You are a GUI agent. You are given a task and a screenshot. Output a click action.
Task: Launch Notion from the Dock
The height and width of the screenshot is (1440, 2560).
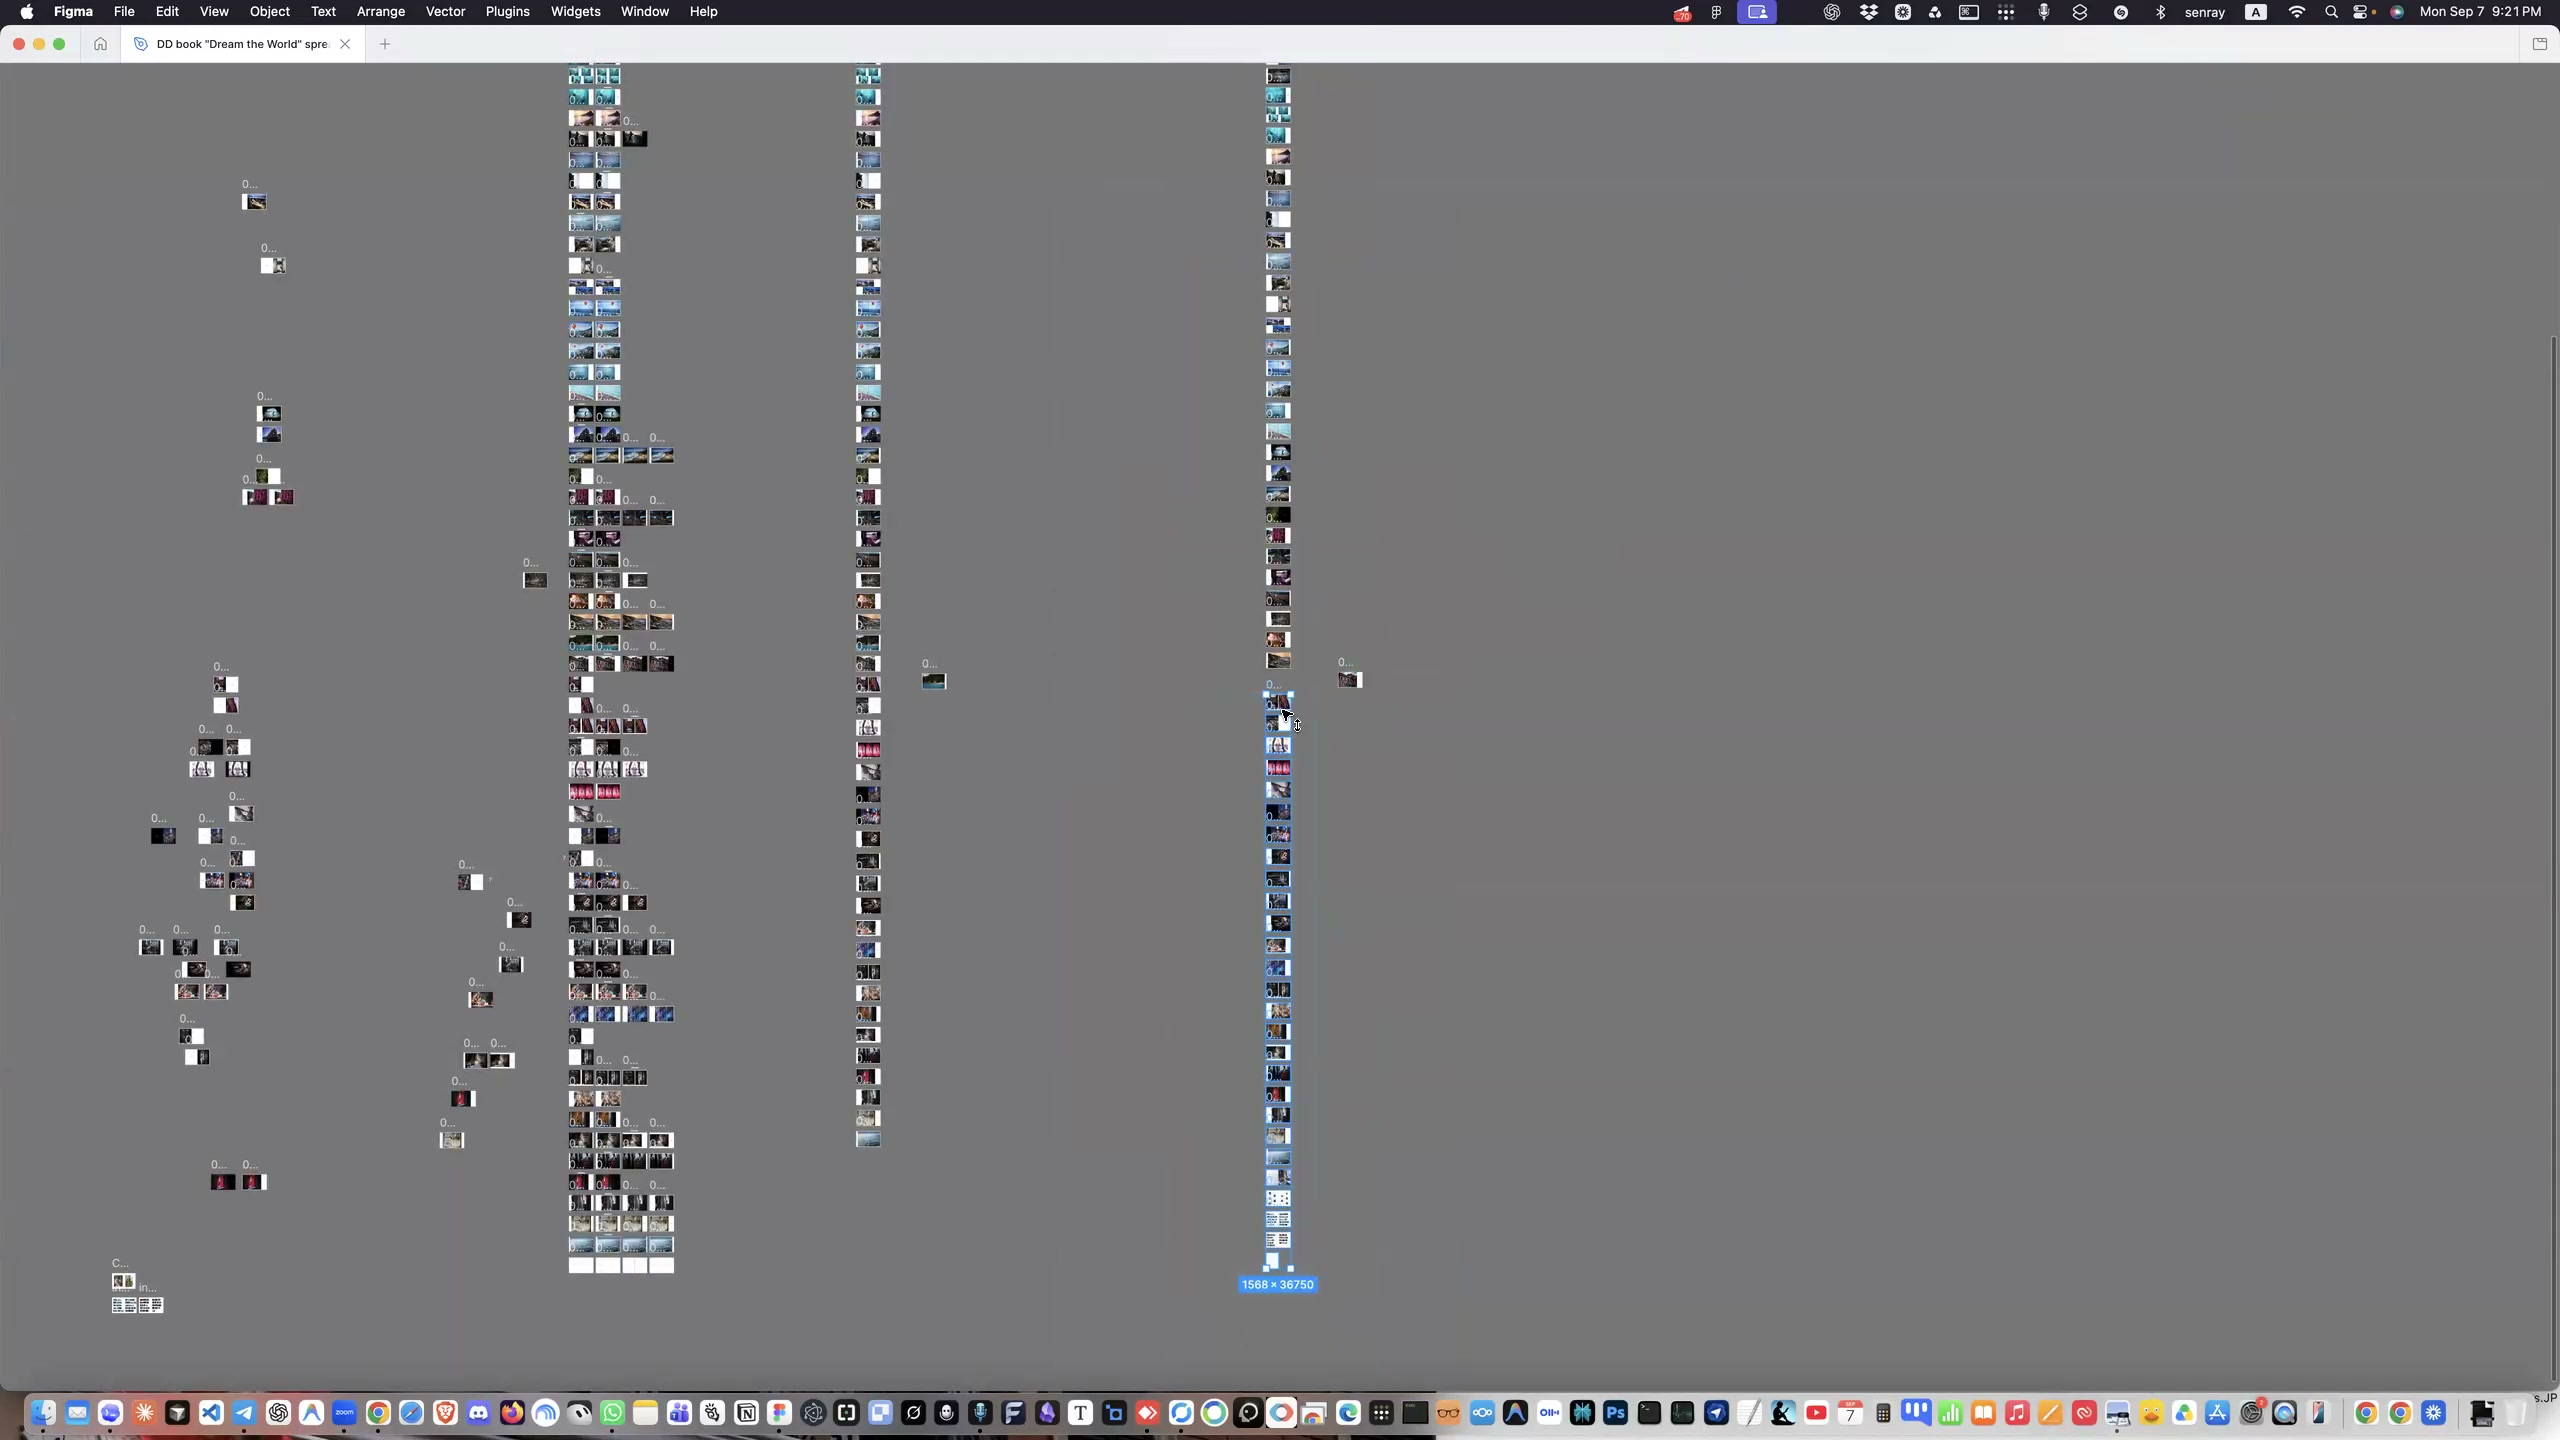(x=746, y=1413)
